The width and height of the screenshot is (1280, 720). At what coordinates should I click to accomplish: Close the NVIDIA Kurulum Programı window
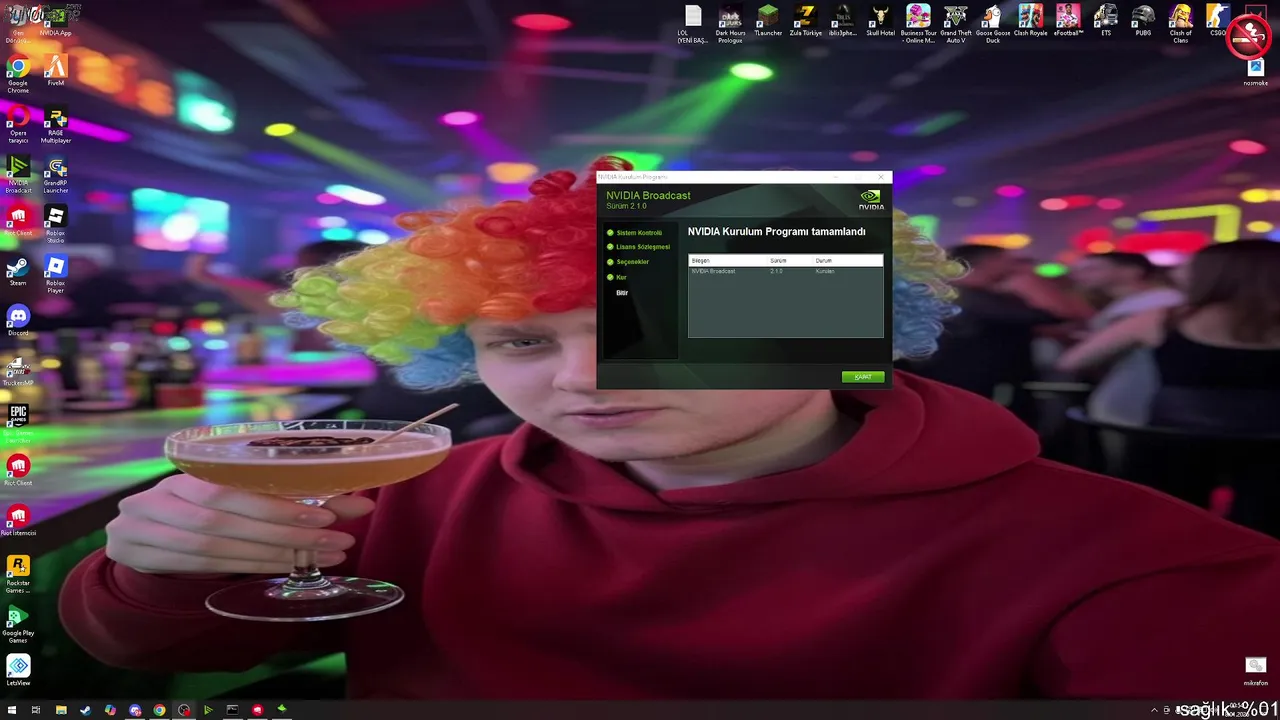[881, 177]
